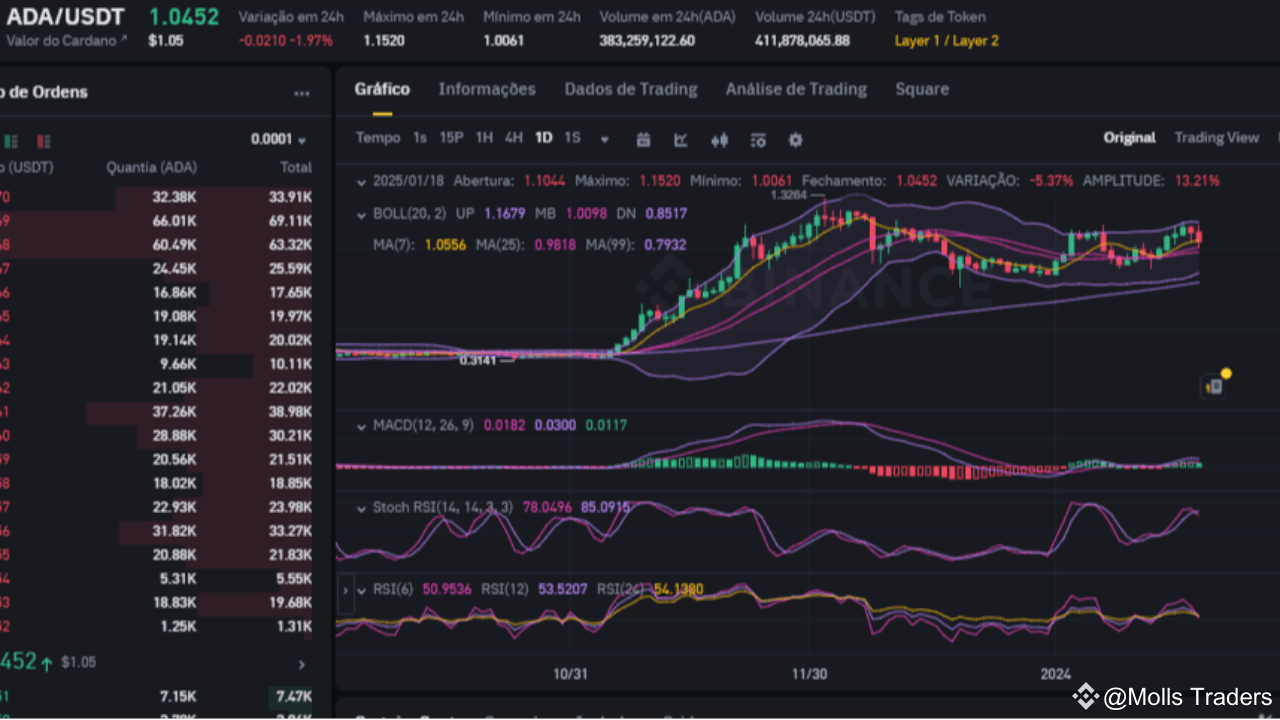Click the right-arrow at the order book bottom
Viewport: 1280px width, 720px height.
click(x=301, y=664)
